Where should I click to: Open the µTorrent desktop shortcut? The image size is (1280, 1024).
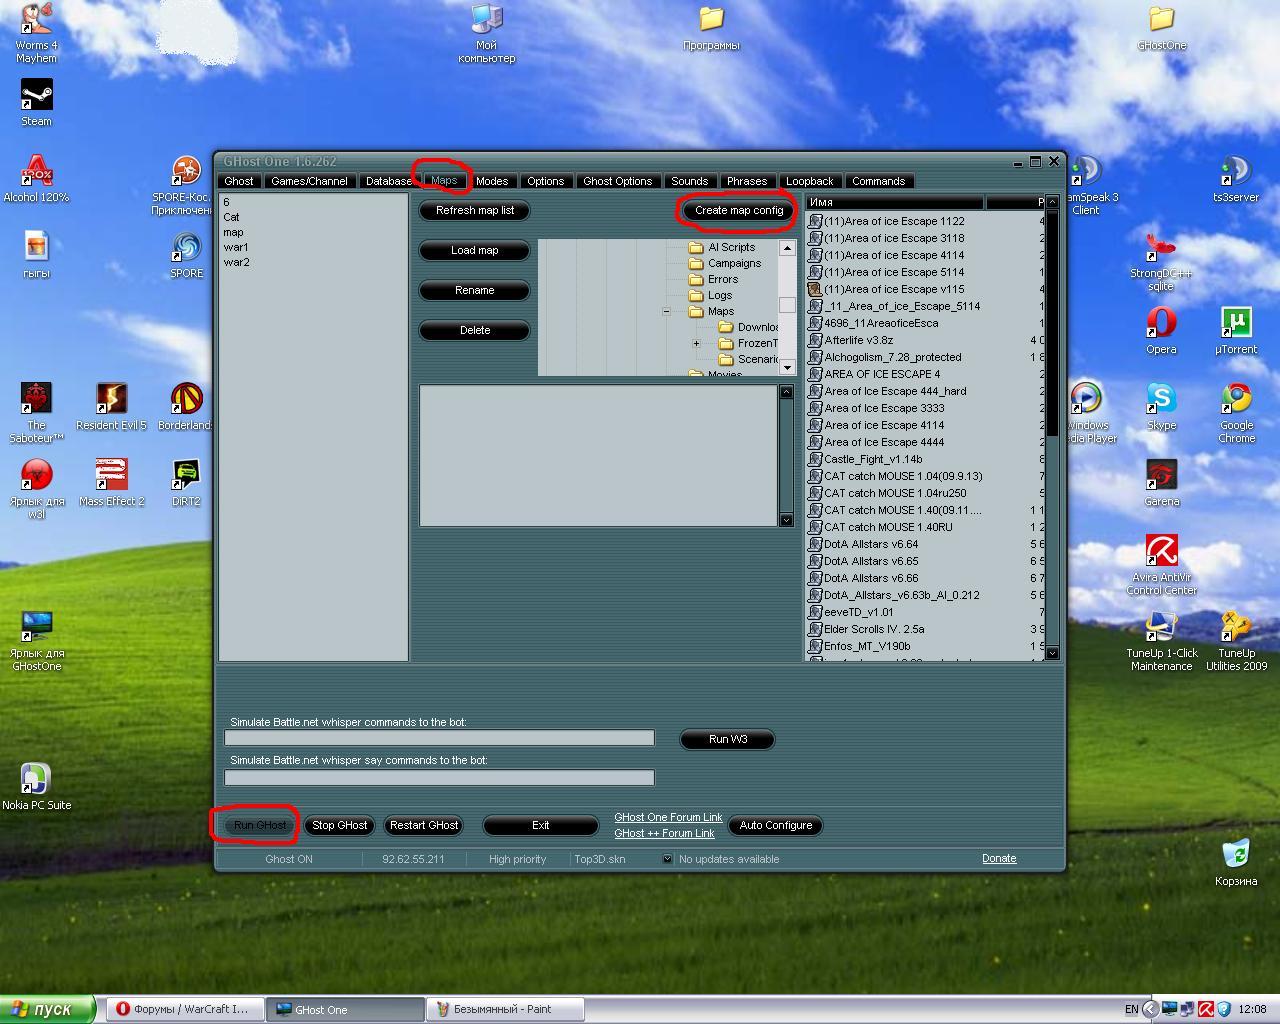click(x=1236, y=325)
